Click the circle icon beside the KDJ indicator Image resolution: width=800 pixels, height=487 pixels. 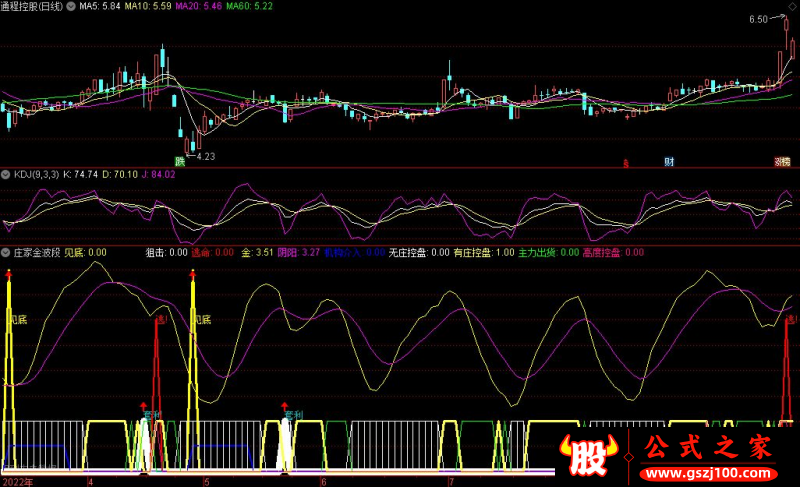[6, 174]
